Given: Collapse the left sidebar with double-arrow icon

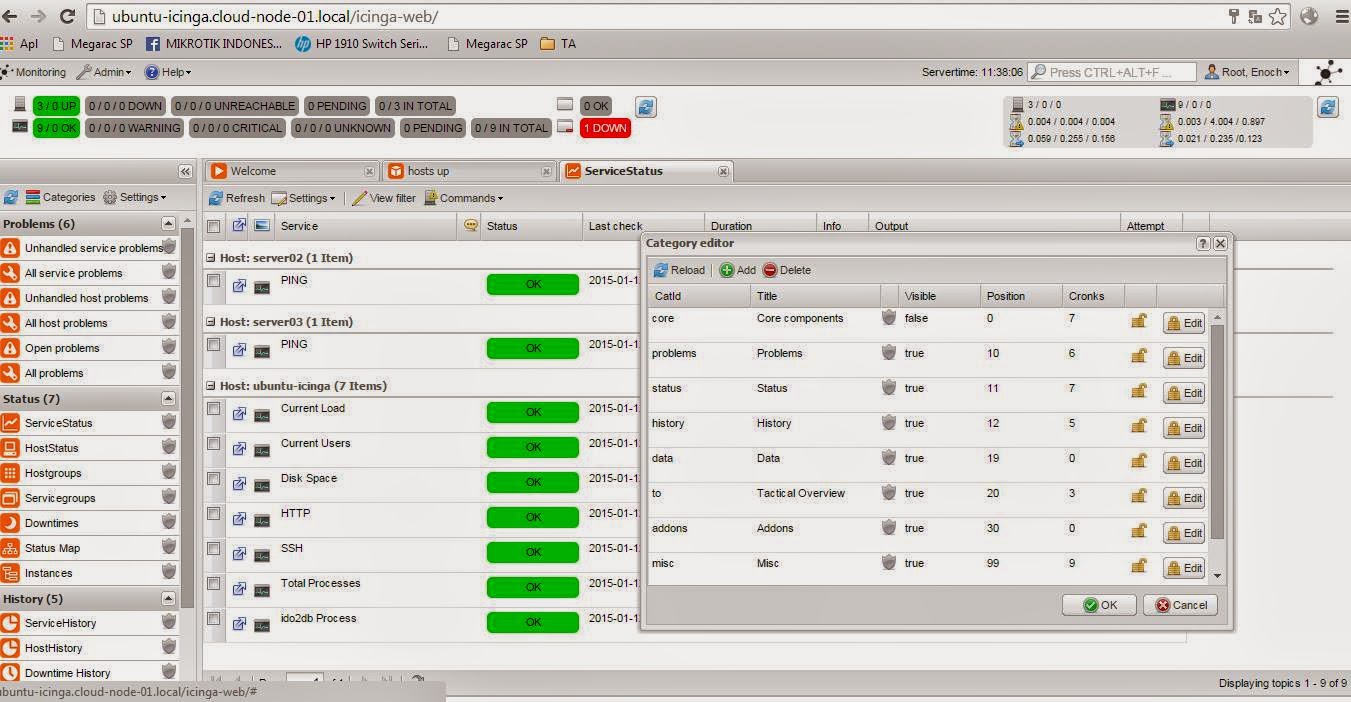Looking at the screenshot, I should (185, 171).
